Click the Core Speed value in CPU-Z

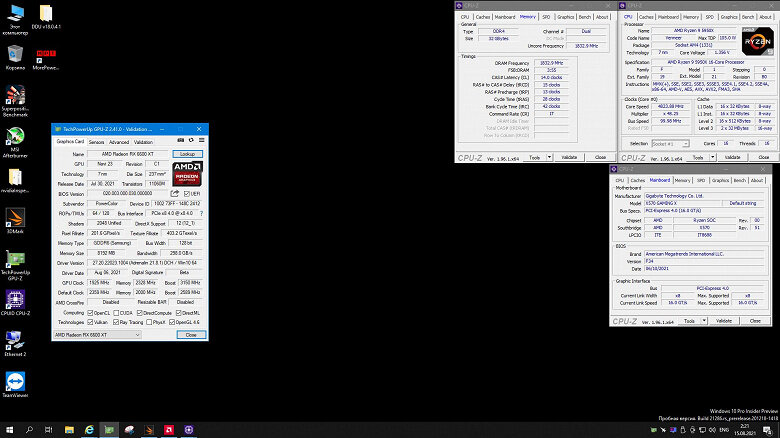tap(671, 107)
